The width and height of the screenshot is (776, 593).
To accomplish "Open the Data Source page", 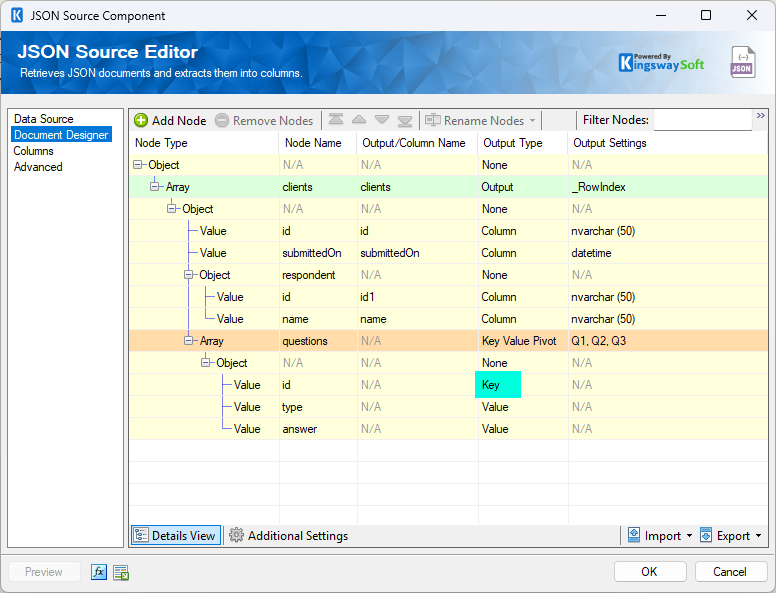I will coord(44,119).
